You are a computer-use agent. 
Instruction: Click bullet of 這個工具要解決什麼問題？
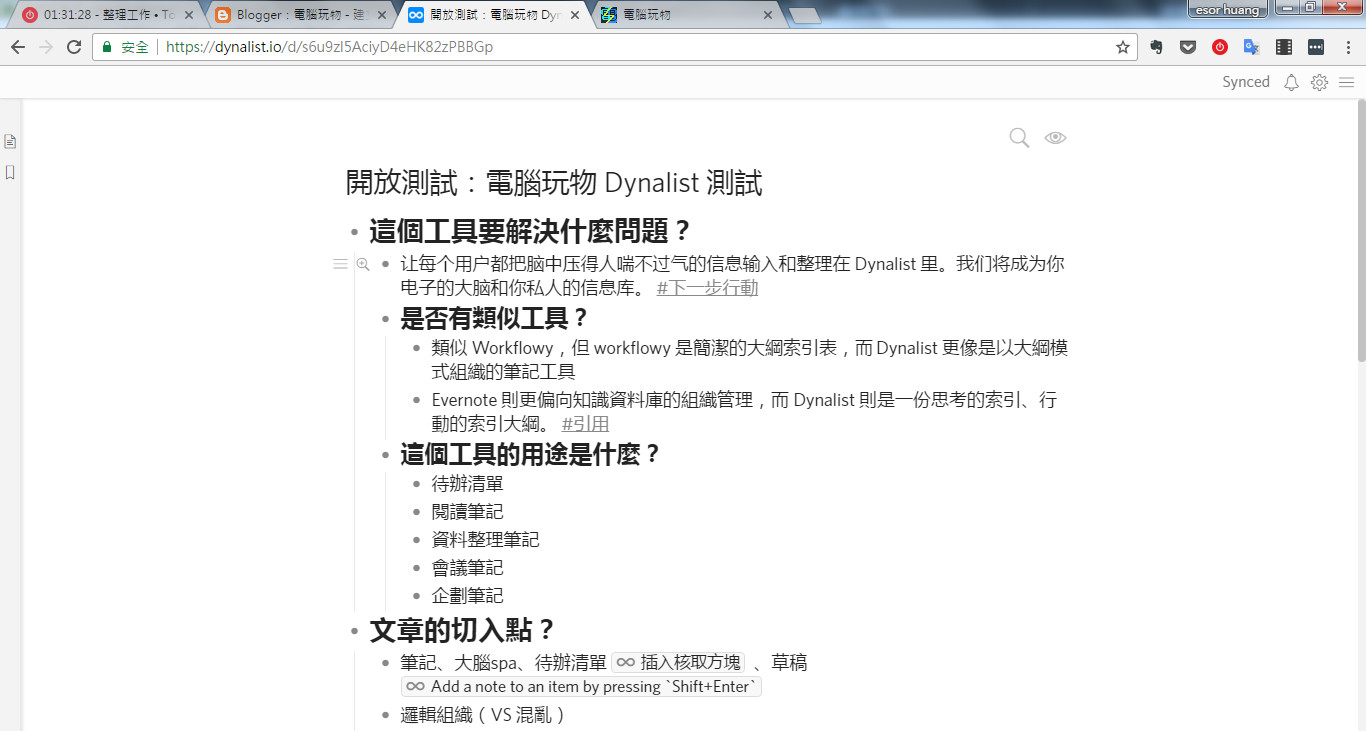tap(354, 233)
